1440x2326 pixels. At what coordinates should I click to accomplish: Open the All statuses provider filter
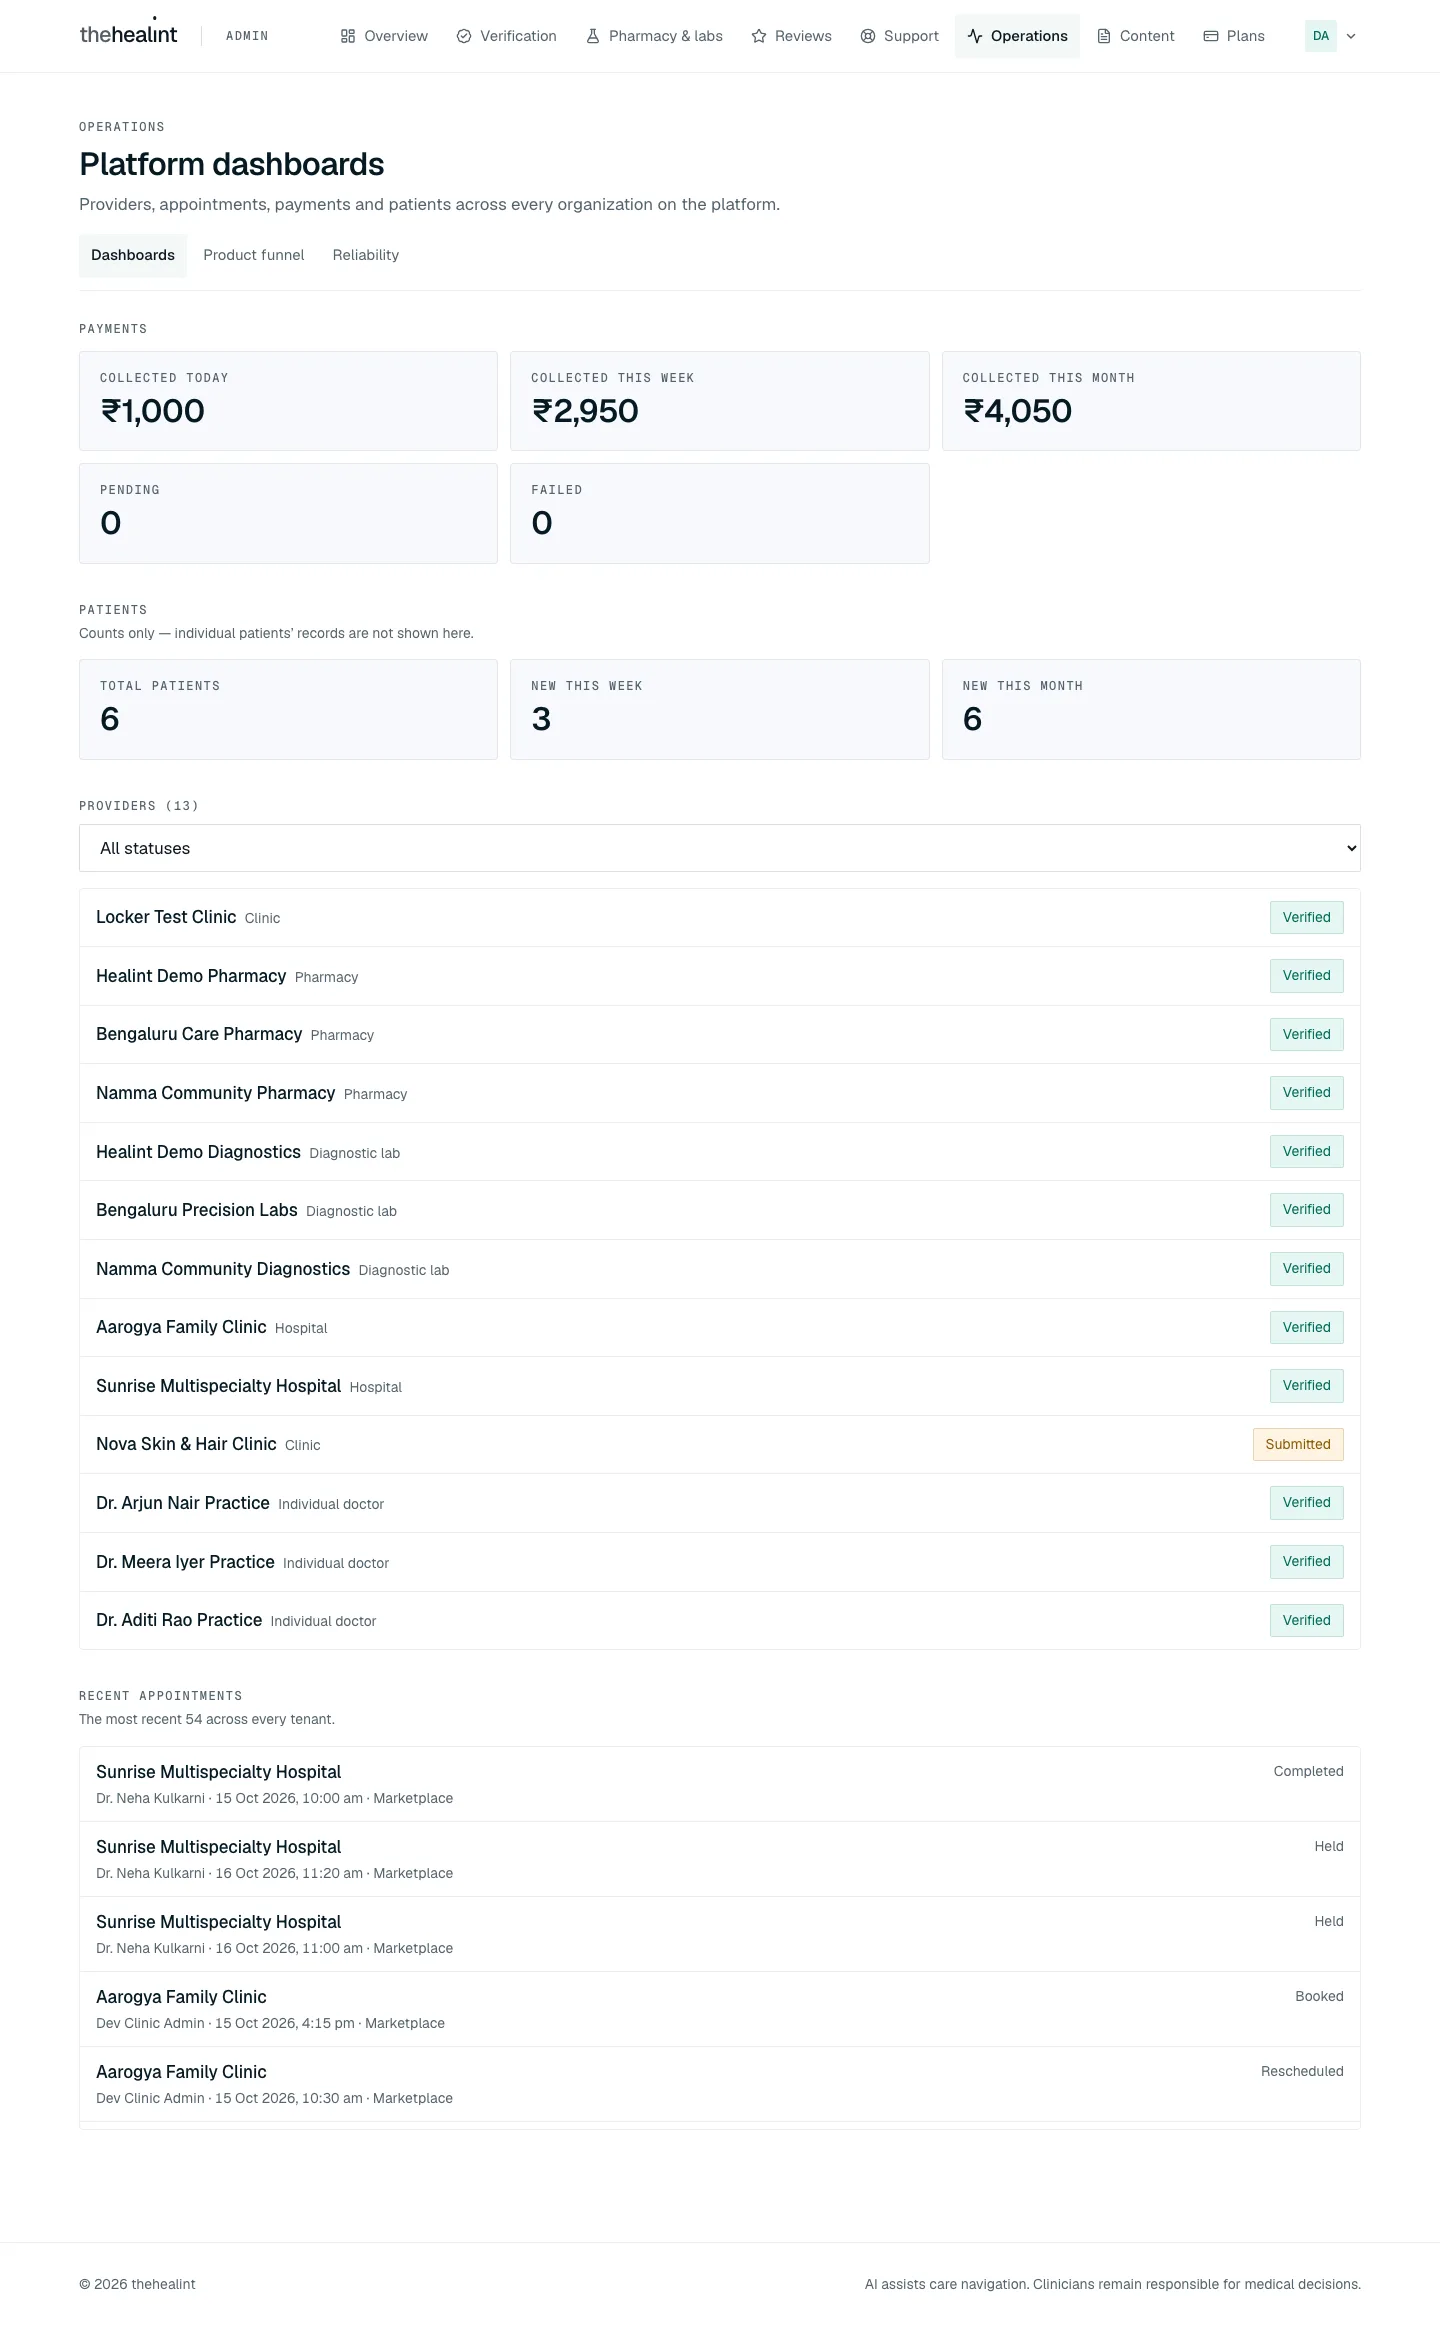click(720, 848)
